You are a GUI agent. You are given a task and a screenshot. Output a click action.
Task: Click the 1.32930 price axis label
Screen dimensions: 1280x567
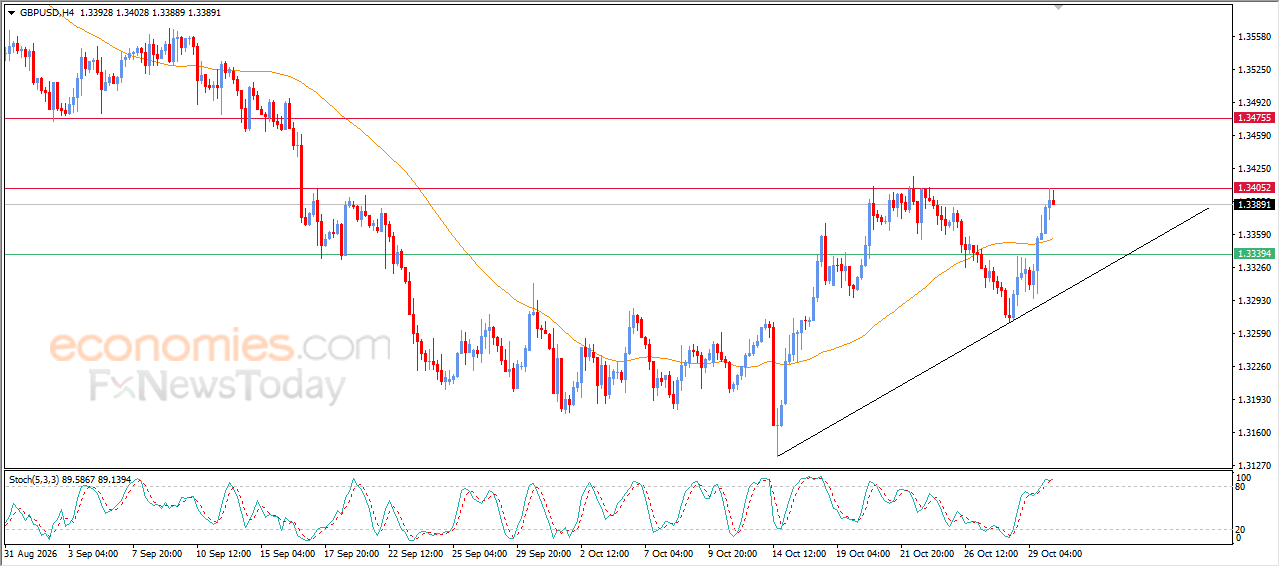(1254, 301)
